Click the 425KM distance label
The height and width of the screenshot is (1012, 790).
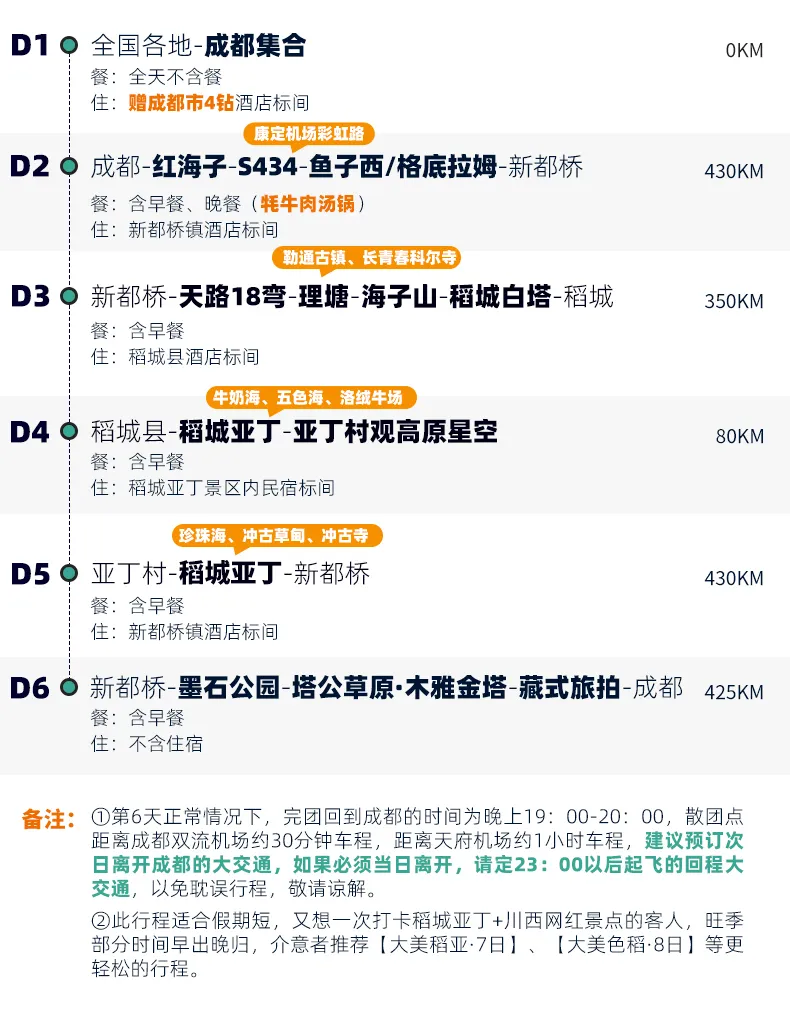click(733, 692)
